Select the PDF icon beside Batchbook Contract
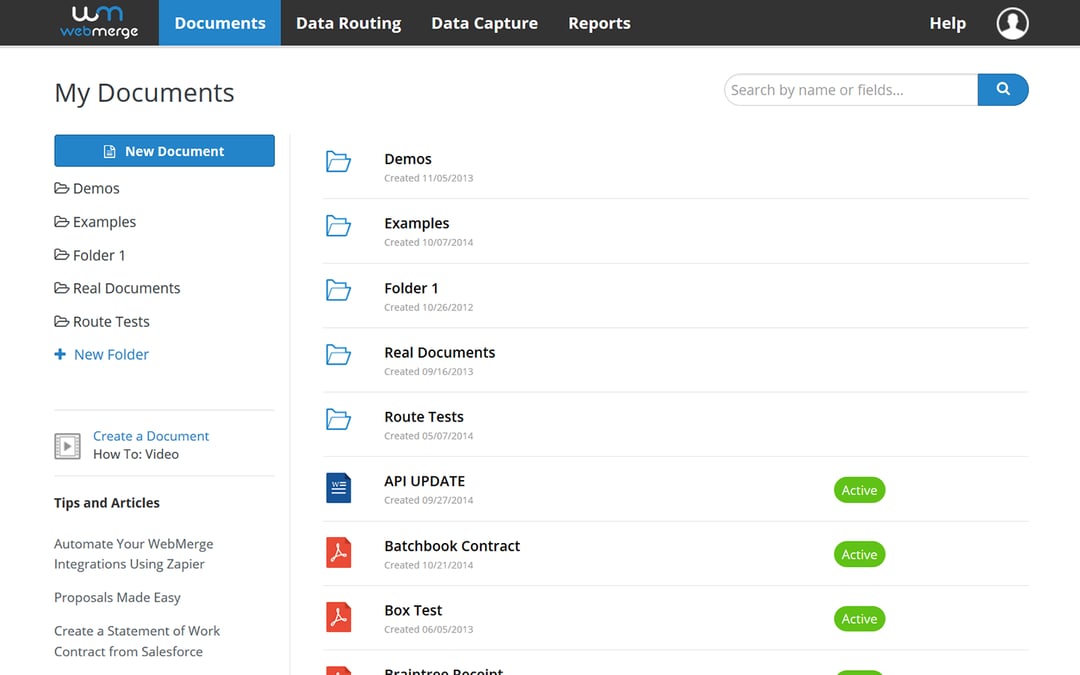The image size is (1080, 675). [x=338, y=552]
